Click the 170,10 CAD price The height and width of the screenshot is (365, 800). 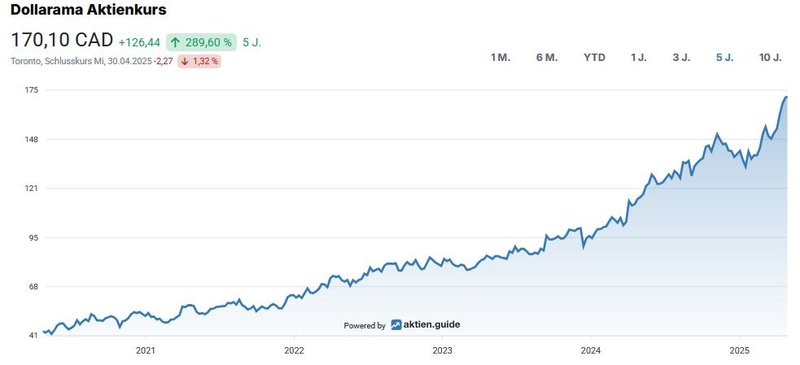tap(62, 40)
